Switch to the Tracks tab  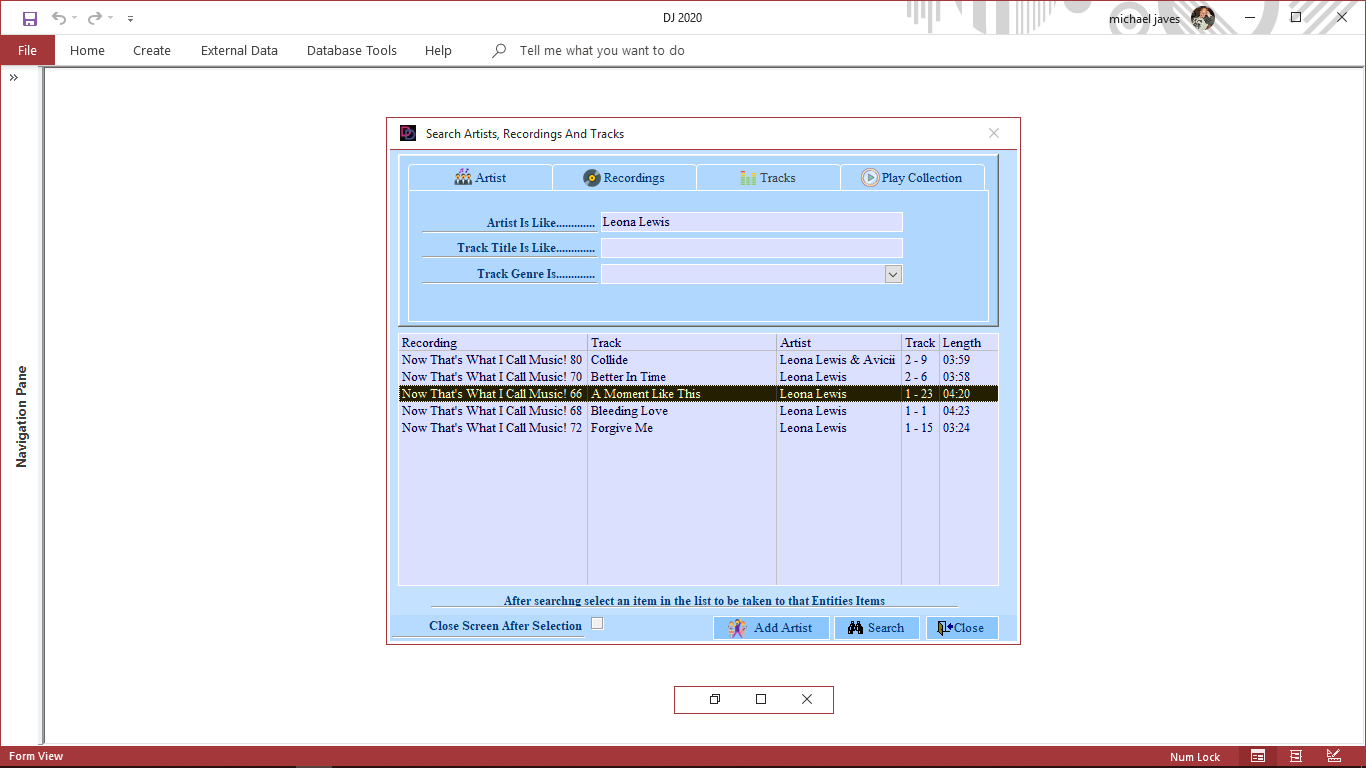pos(768,178)
